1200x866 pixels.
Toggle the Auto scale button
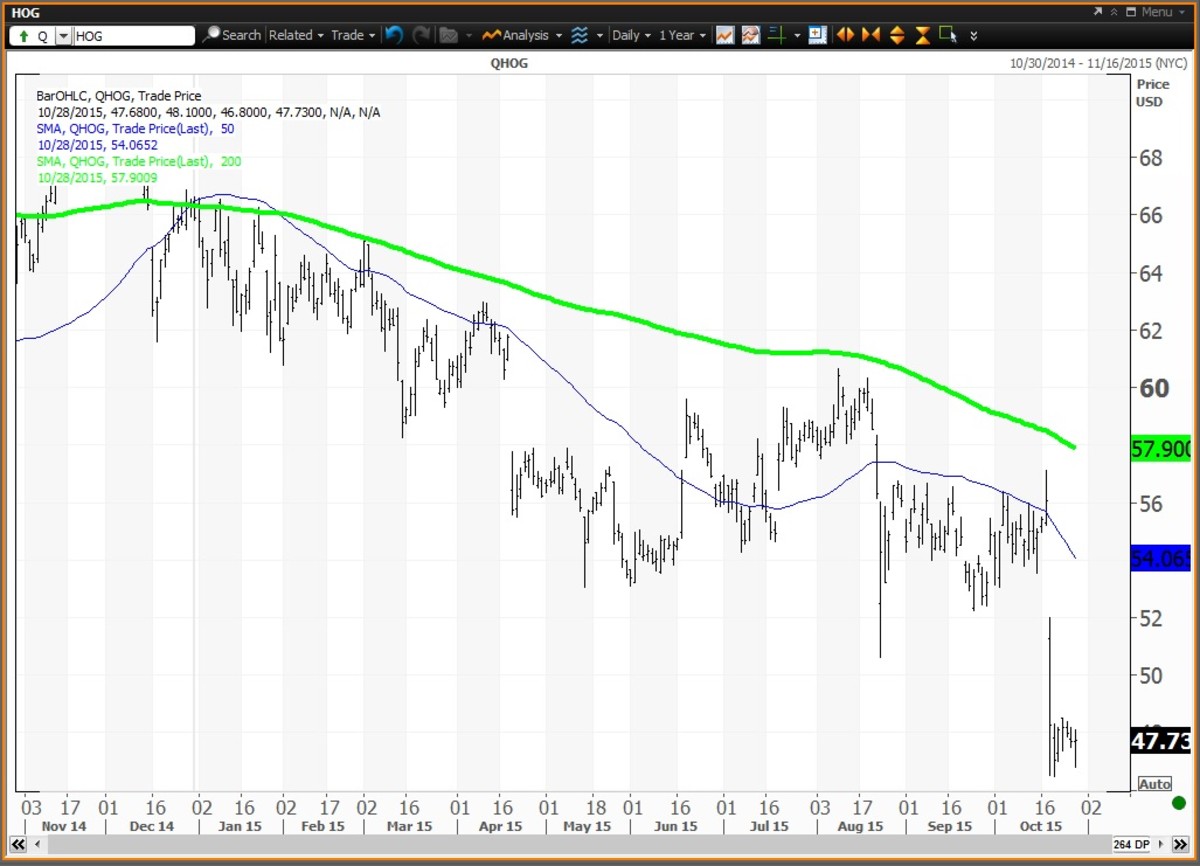coord(1154,784)
